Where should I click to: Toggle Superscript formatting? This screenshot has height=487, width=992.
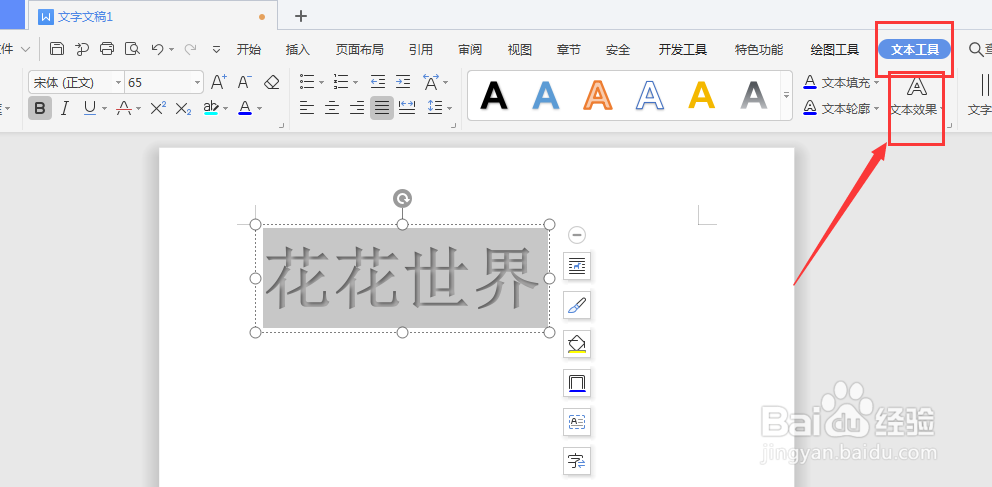click(x=158, y=108)
